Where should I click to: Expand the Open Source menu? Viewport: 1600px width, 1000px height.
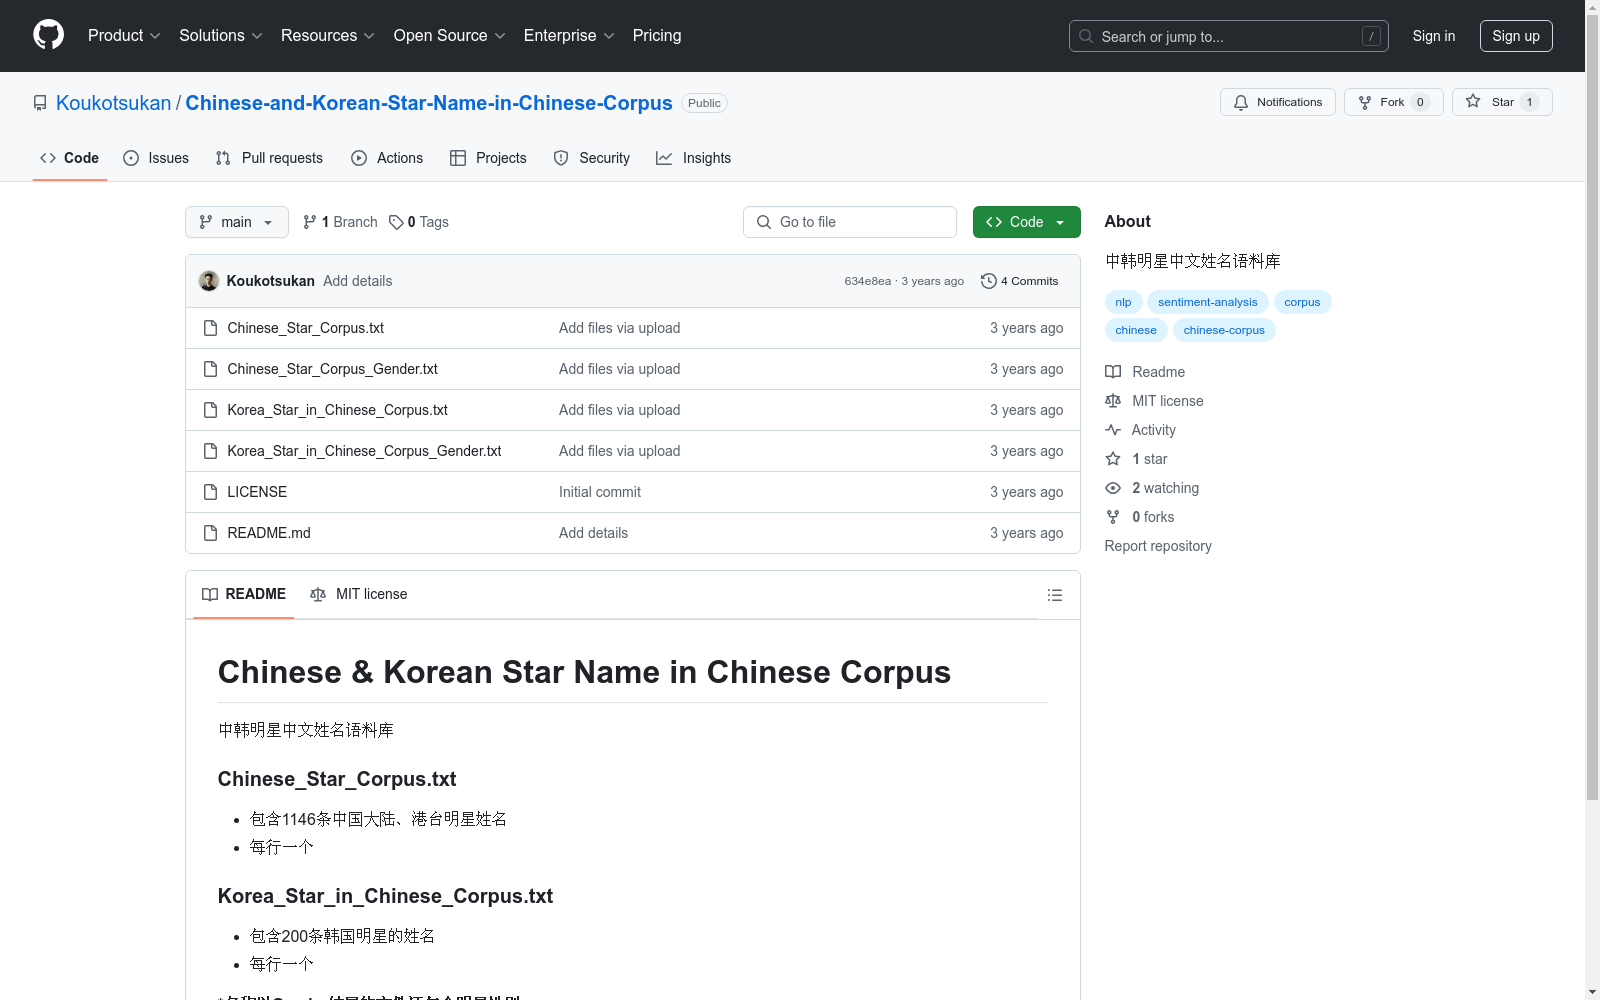click(x=450, y=35)
